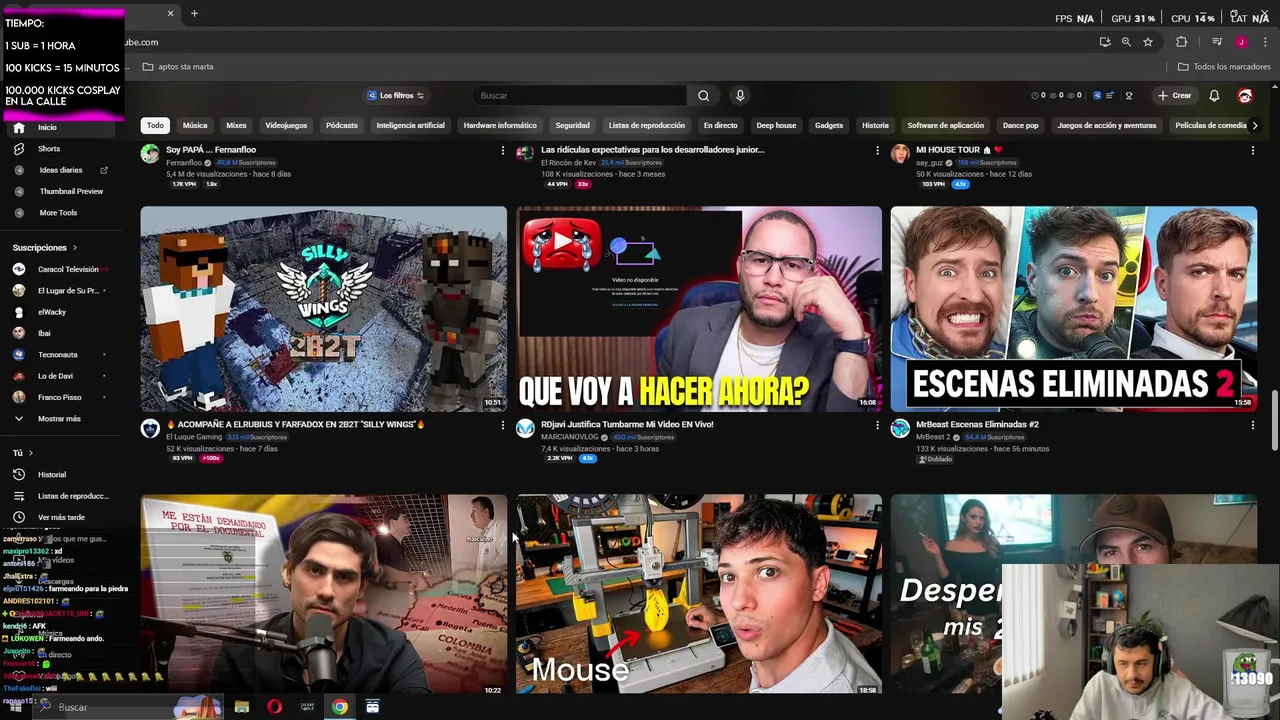Select the Pódcasts filter chip
The image size is (1280, 720).
coord(341,126)
